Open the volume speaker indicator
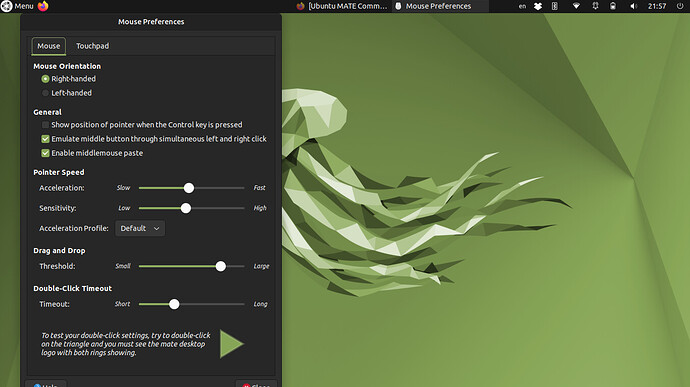Viewport: 690px width, 387px height. tap(634, 6)
